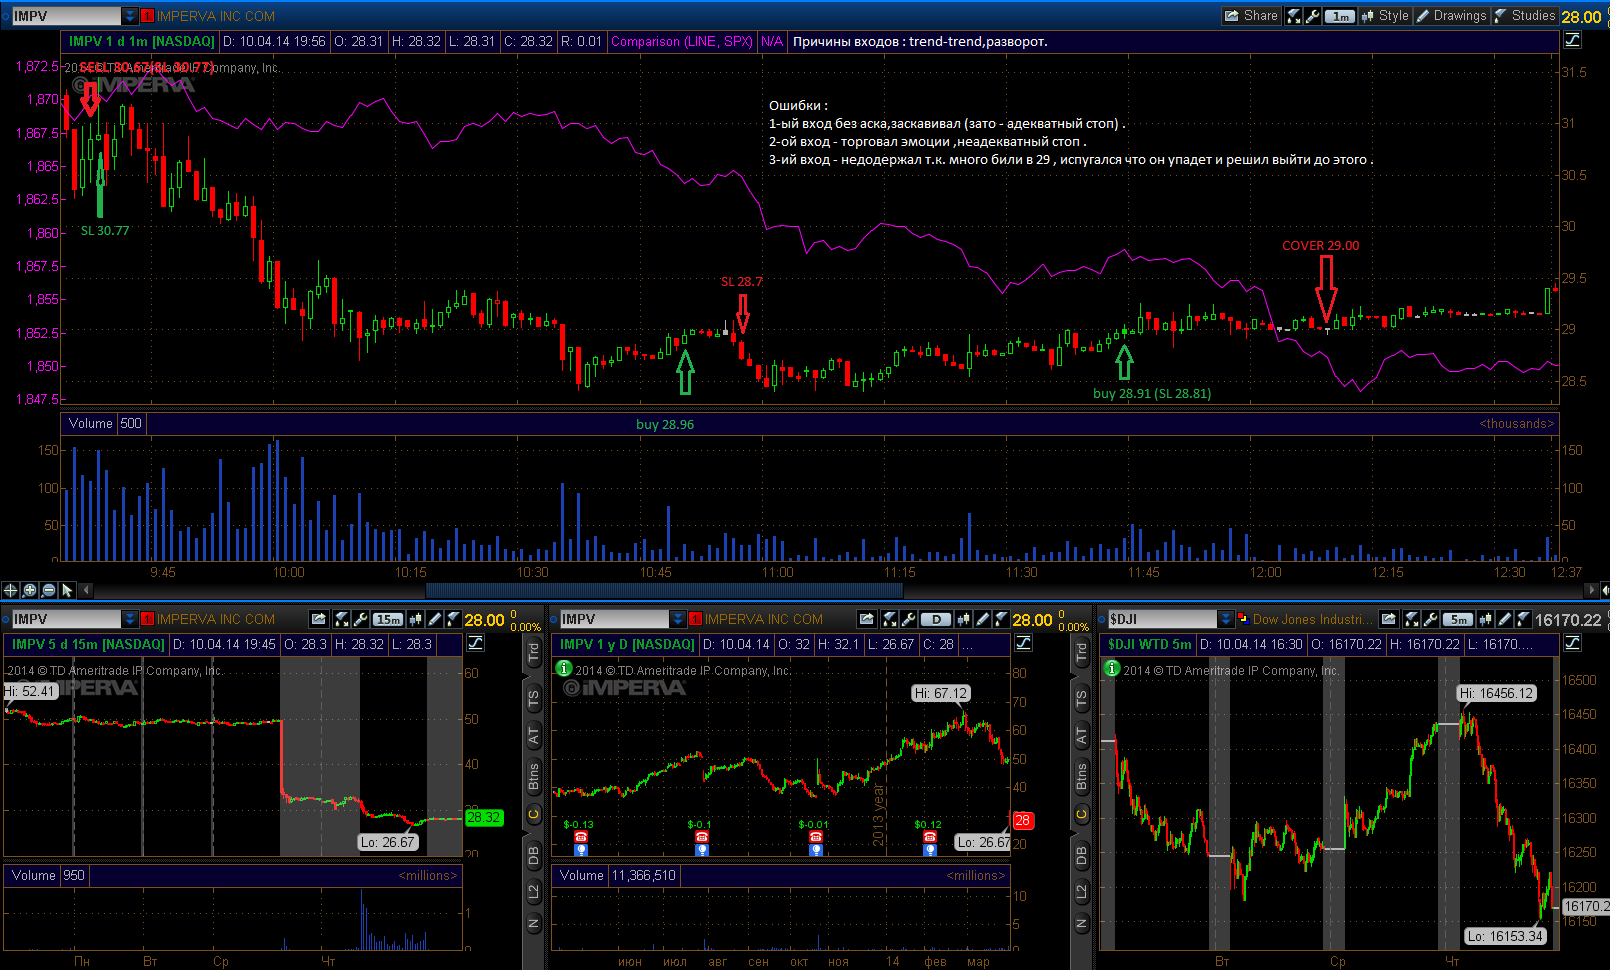1610x970 pixels.
Task: Click the share icon in the 15m IMPV chart toolbar
Action: pyautogui.click(x=319, y=619)
